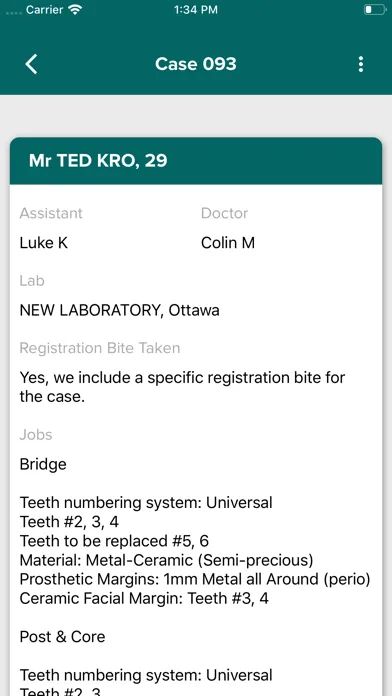Image resolution: width=392 pixels, height=696 pixels.
Task: Tap the assistant name Luke K
Action: point(44,243)
